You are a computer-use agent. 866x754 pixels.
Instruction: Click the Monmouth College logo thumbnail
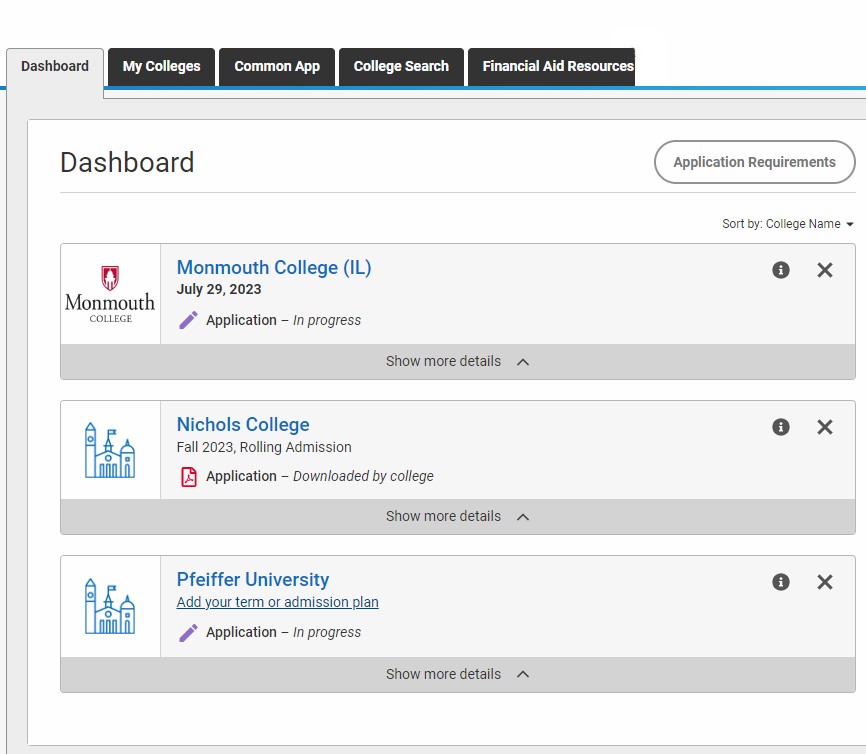point(110,294)
